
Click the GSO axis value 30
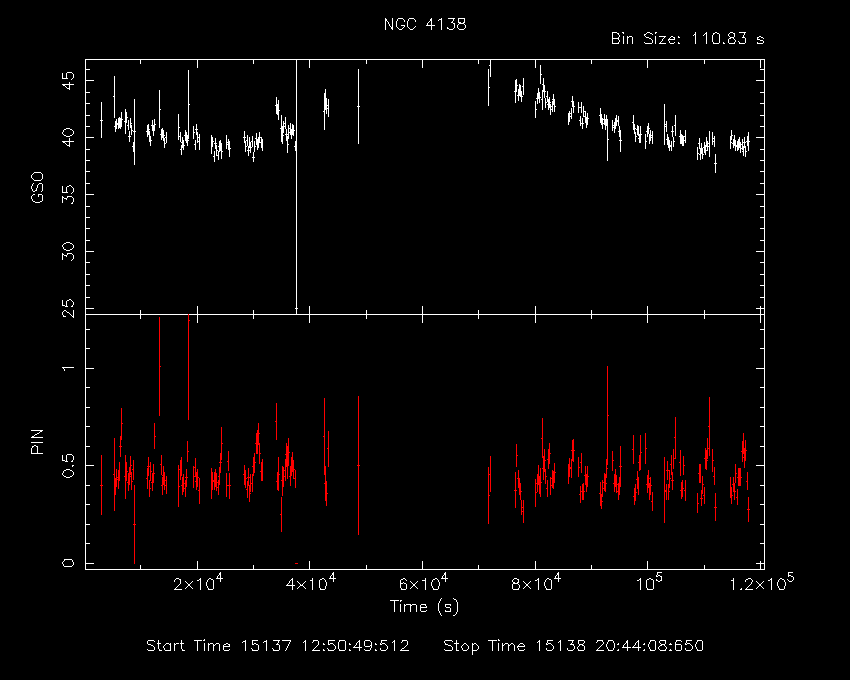click(68, 251)
